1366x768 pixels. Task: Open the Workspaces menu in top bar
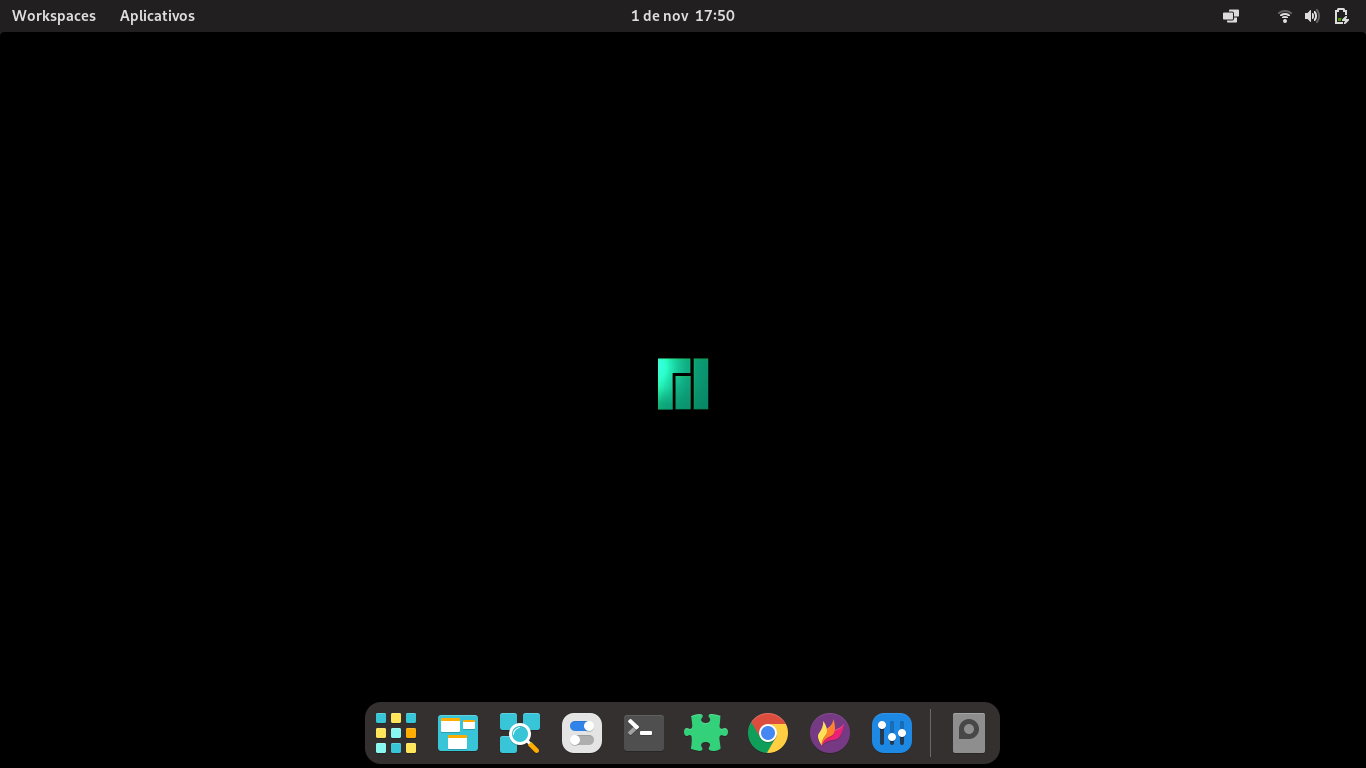[x=54, y=16]
